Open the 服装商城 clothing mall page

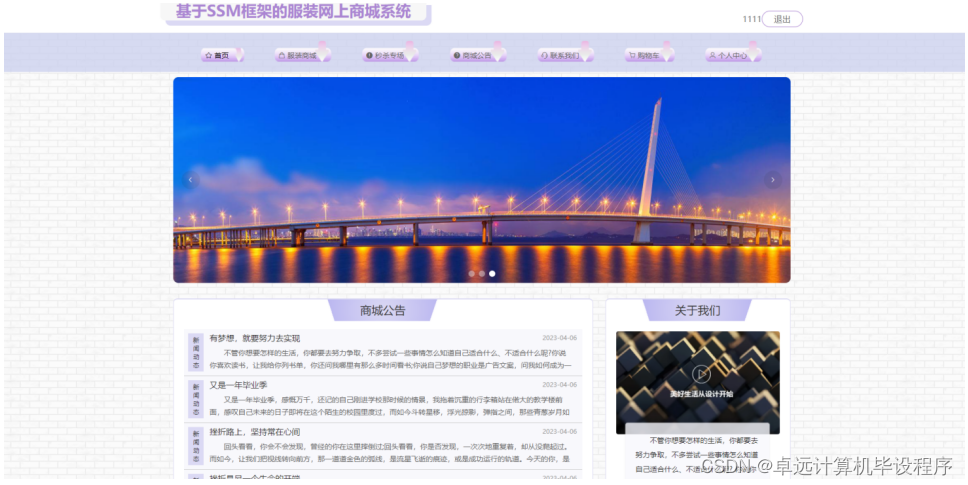pyautogui.click(x=302, y=55)
